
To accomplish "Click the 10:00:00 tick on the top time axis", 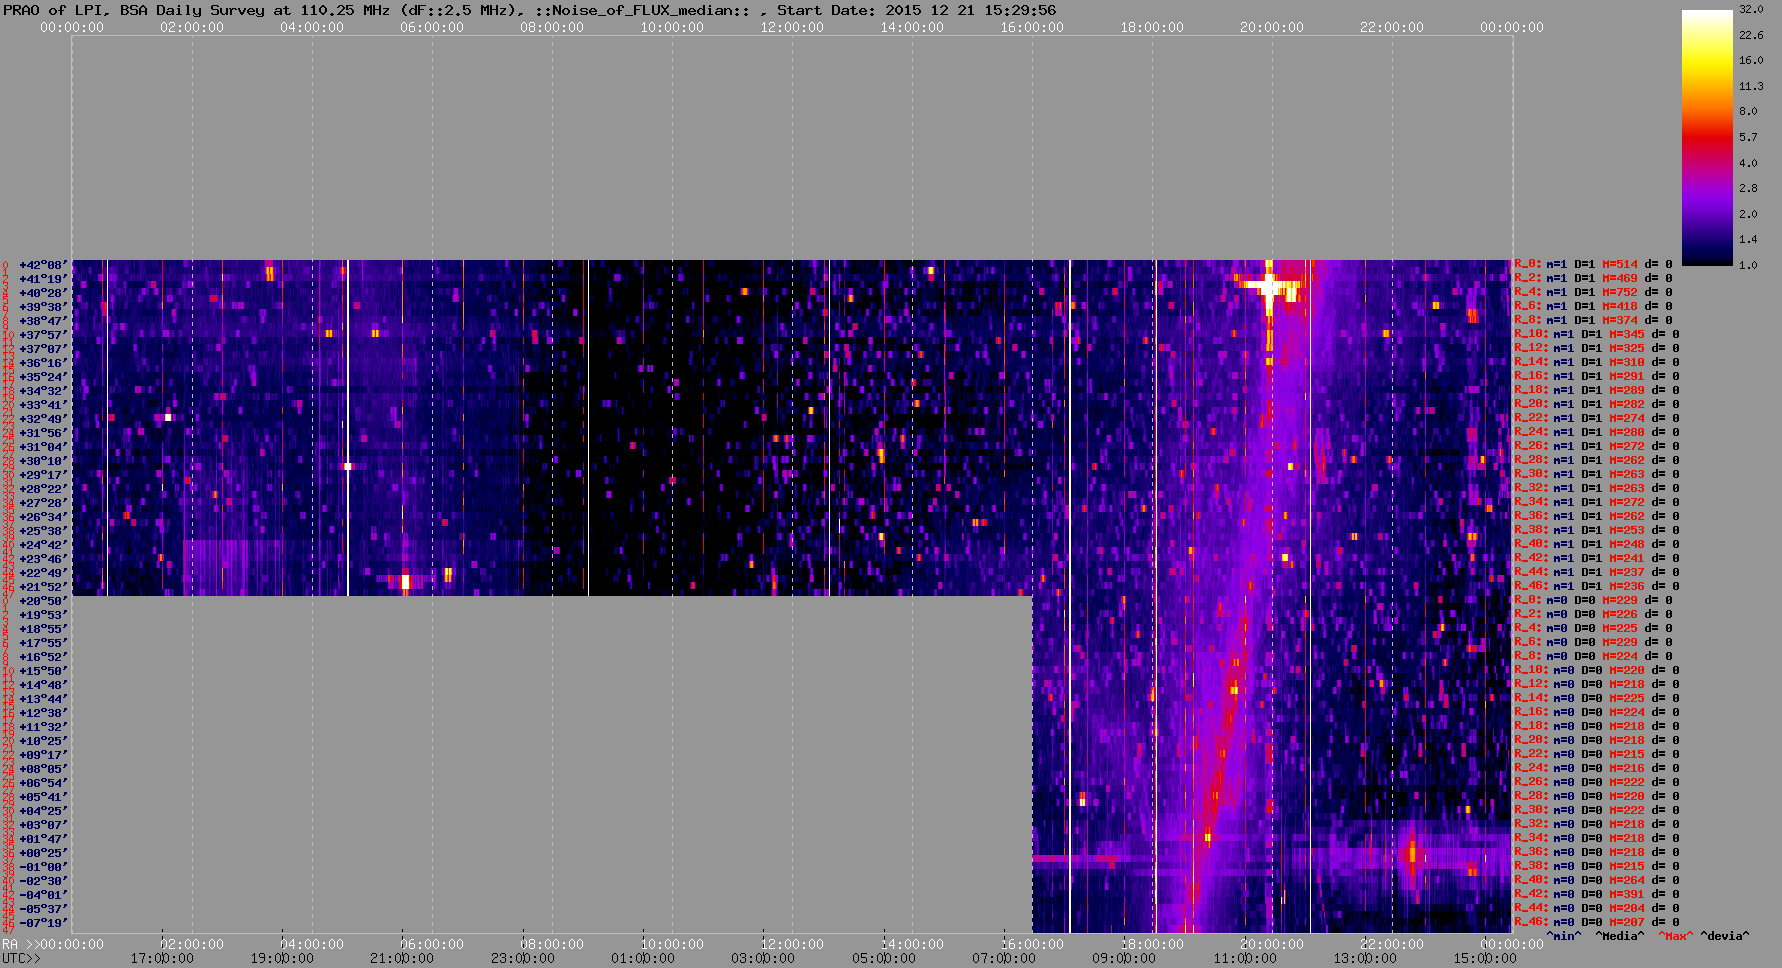I will coord(672,27).
